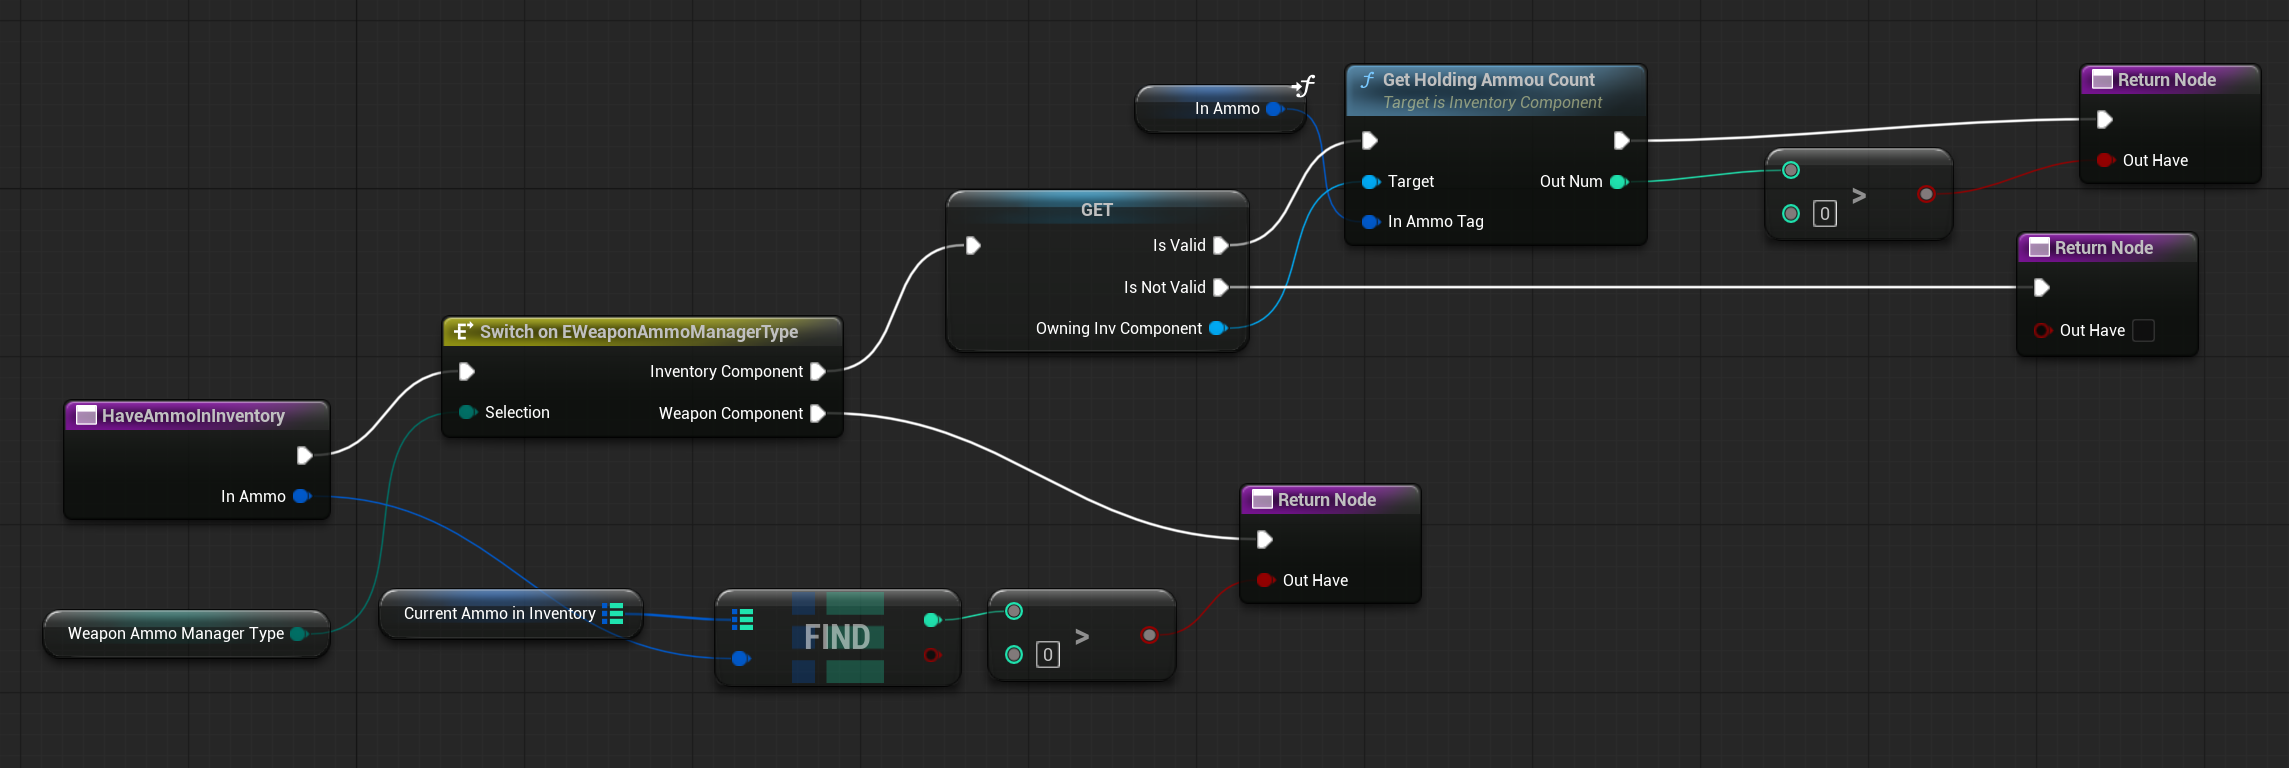Click the Out Num output pin

[1618, 182]
